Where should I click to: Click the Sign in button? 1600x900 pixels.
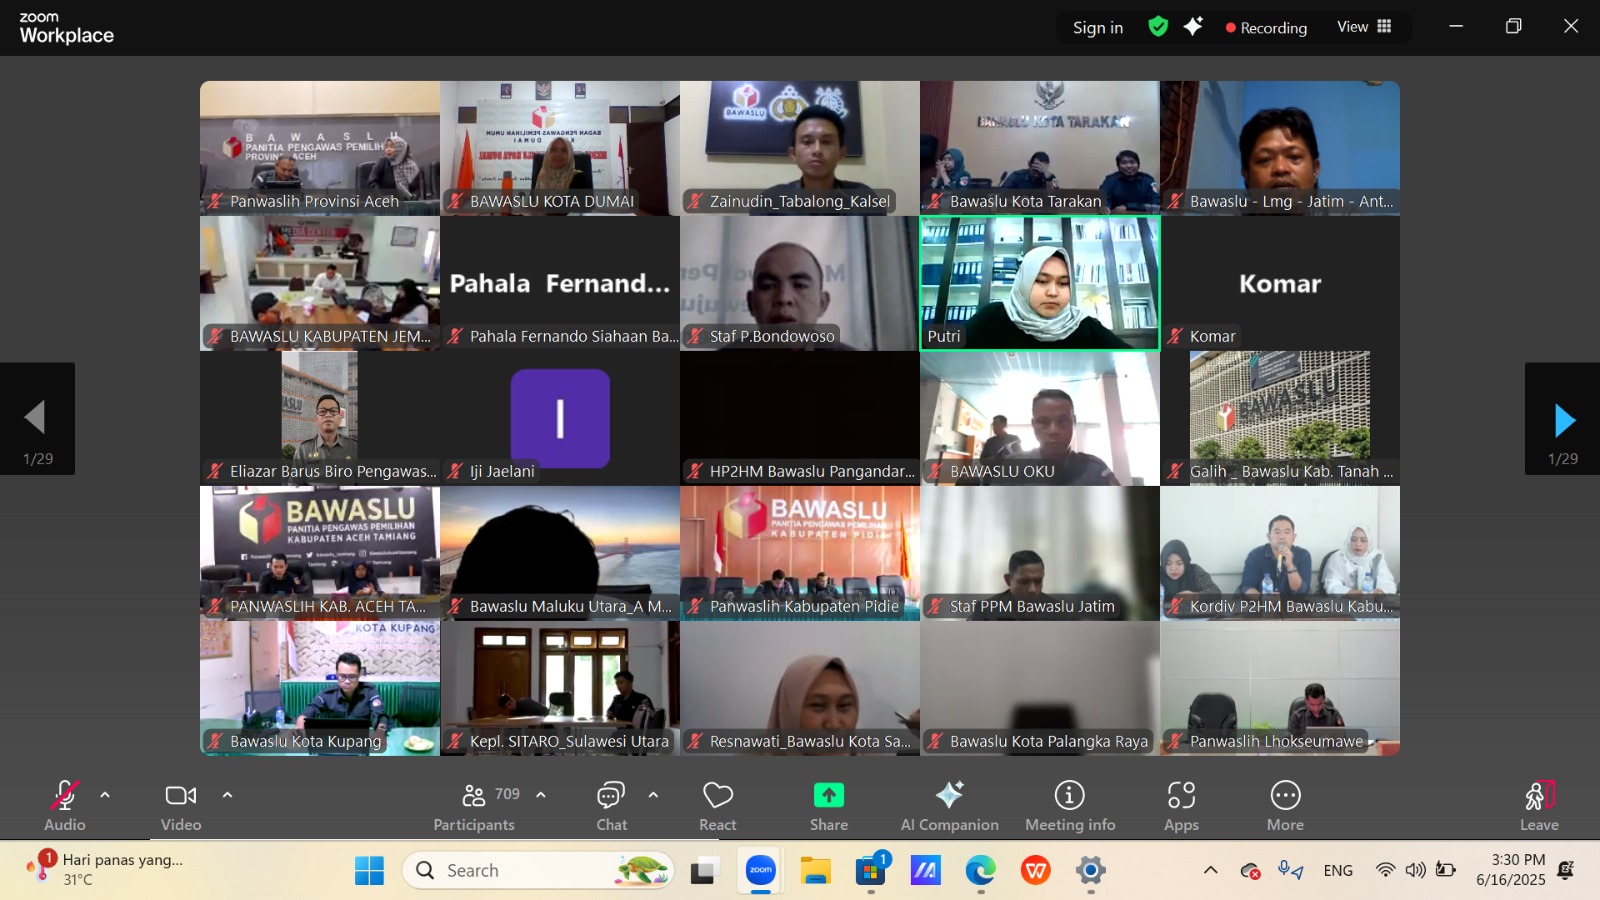1097,27
